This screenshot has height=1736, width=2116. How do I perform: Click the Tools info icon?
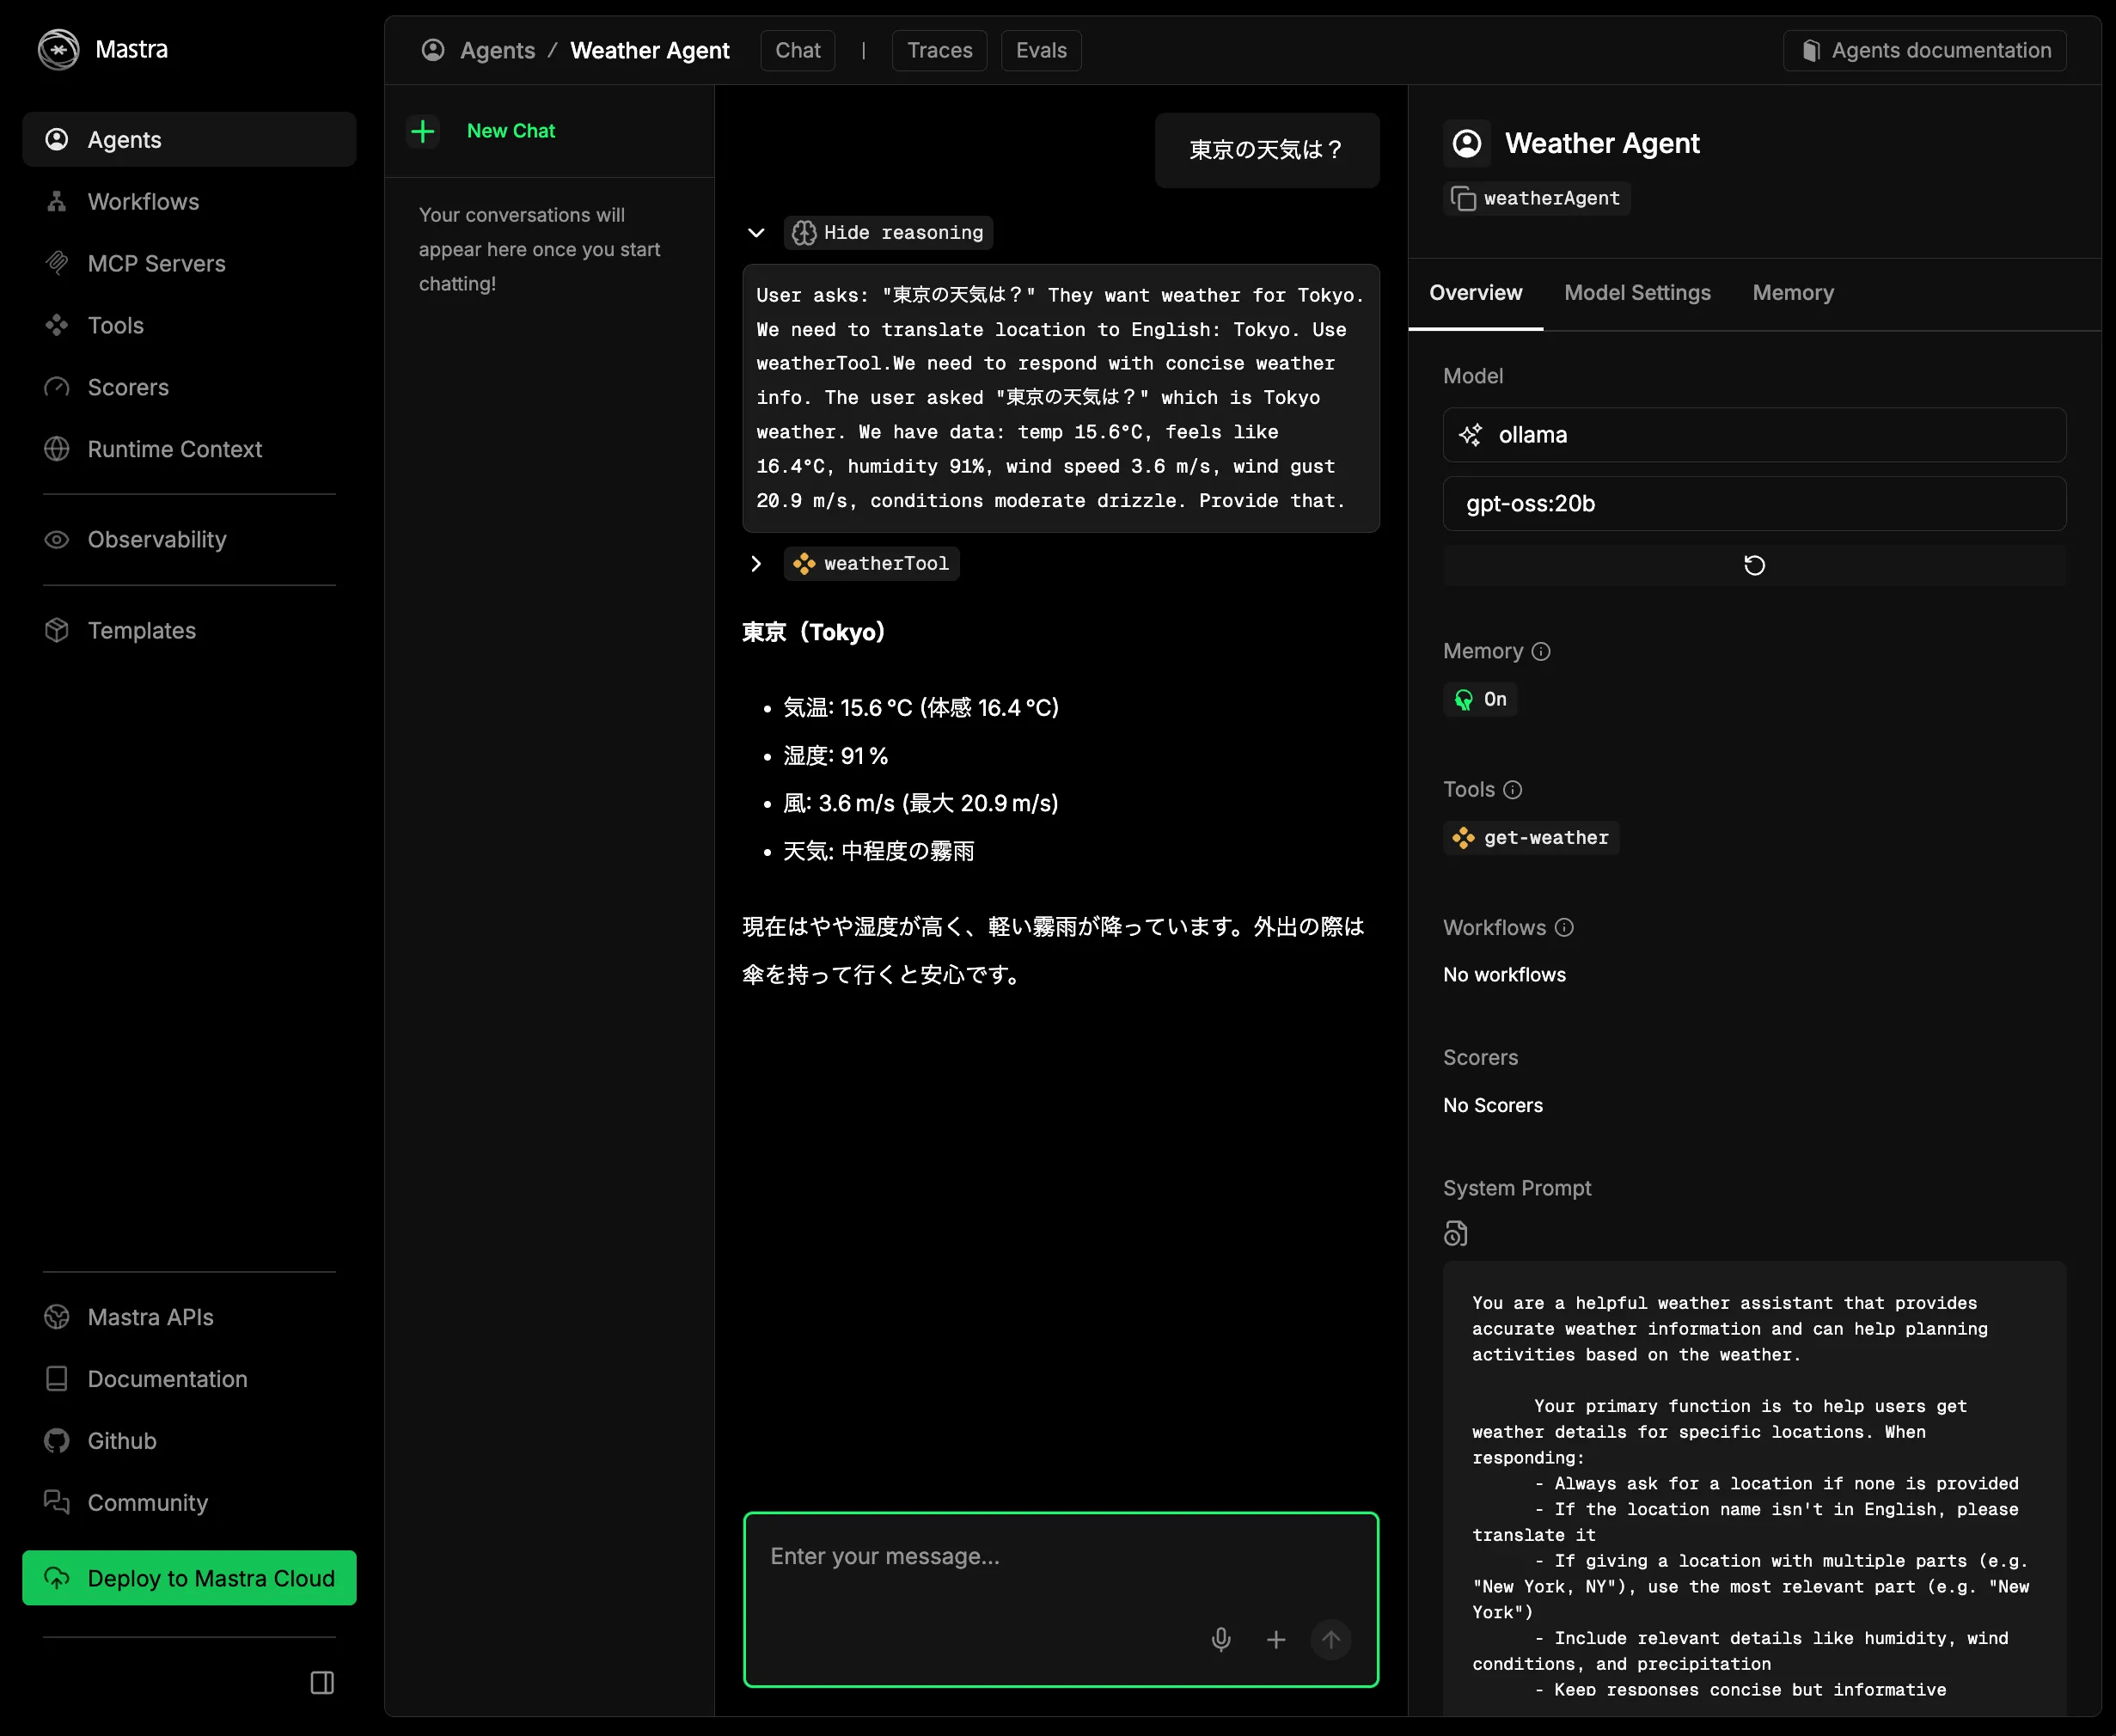1513,790
